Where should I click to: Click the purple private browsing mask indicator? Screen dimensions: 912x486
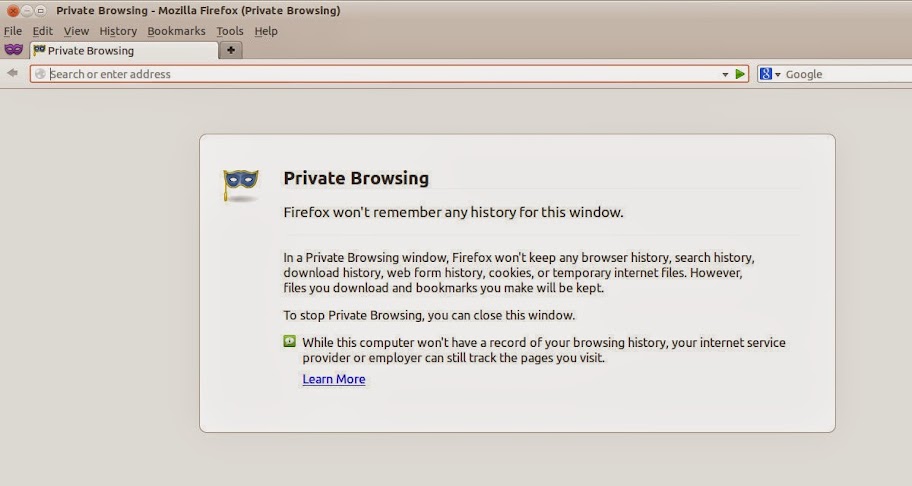(13, 50)
